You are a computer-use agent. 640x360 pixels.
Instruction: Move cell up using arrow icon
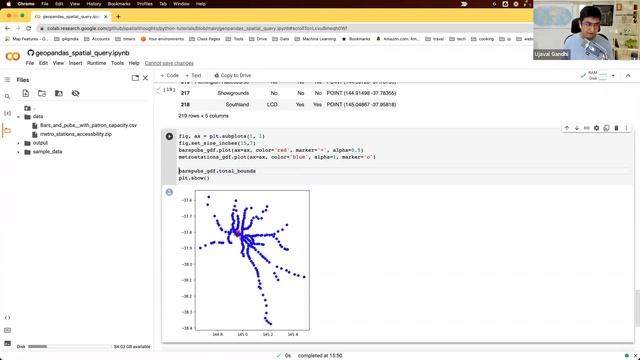tap(567, 128)
